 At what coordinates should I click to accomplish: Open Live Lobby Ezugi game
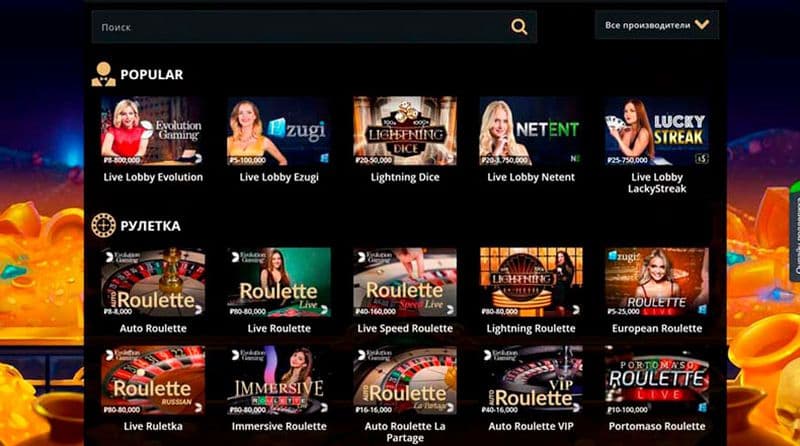[279, 131]
